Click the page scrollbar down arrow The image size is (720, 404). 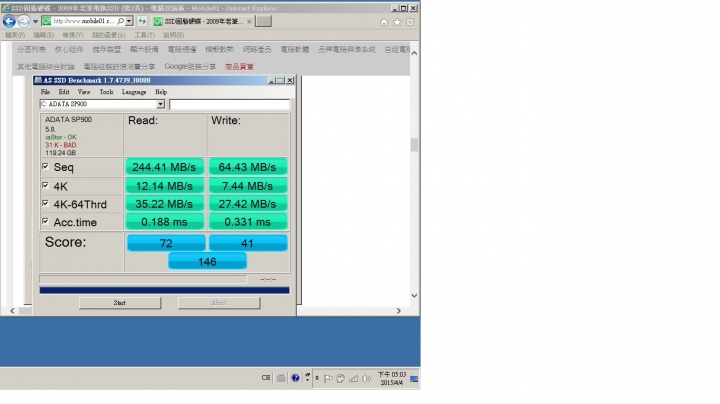coord(414,296)
